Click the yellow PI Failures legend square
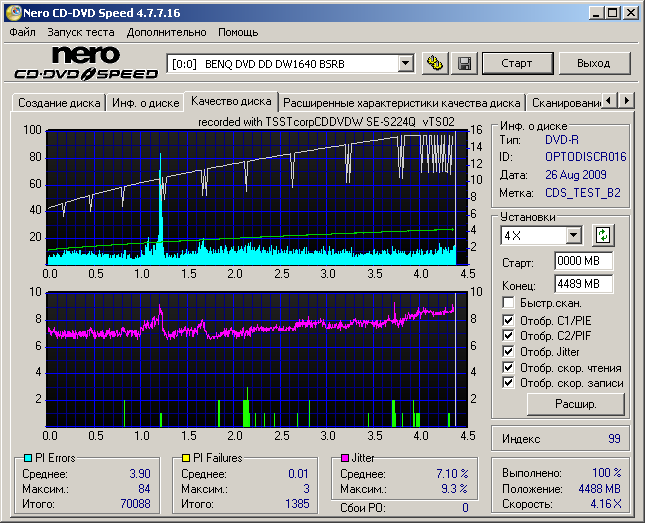645x523 pixels. 185,458
